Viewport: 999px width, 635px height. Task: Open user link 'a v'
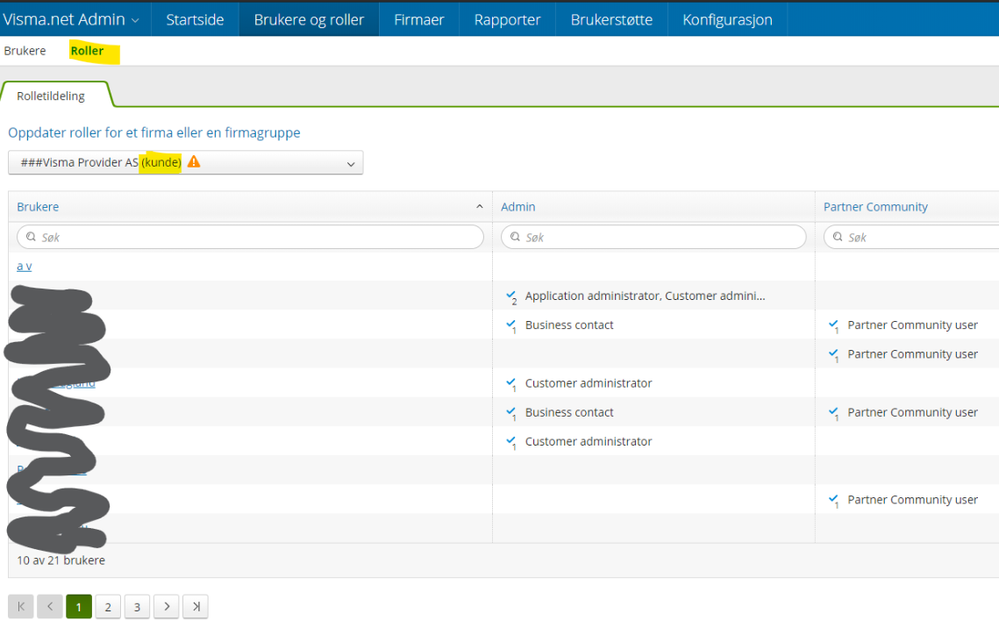[24, 266]
